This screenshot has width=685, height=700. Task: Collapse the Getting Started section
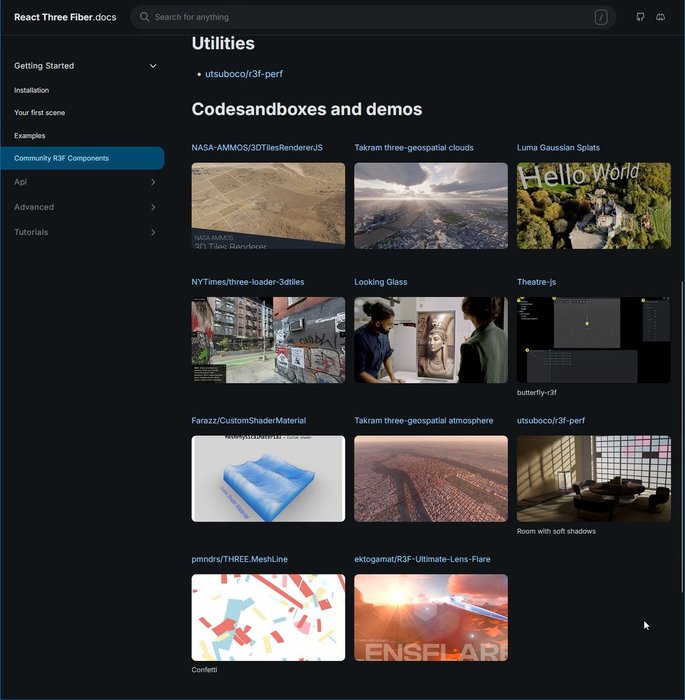153,66
